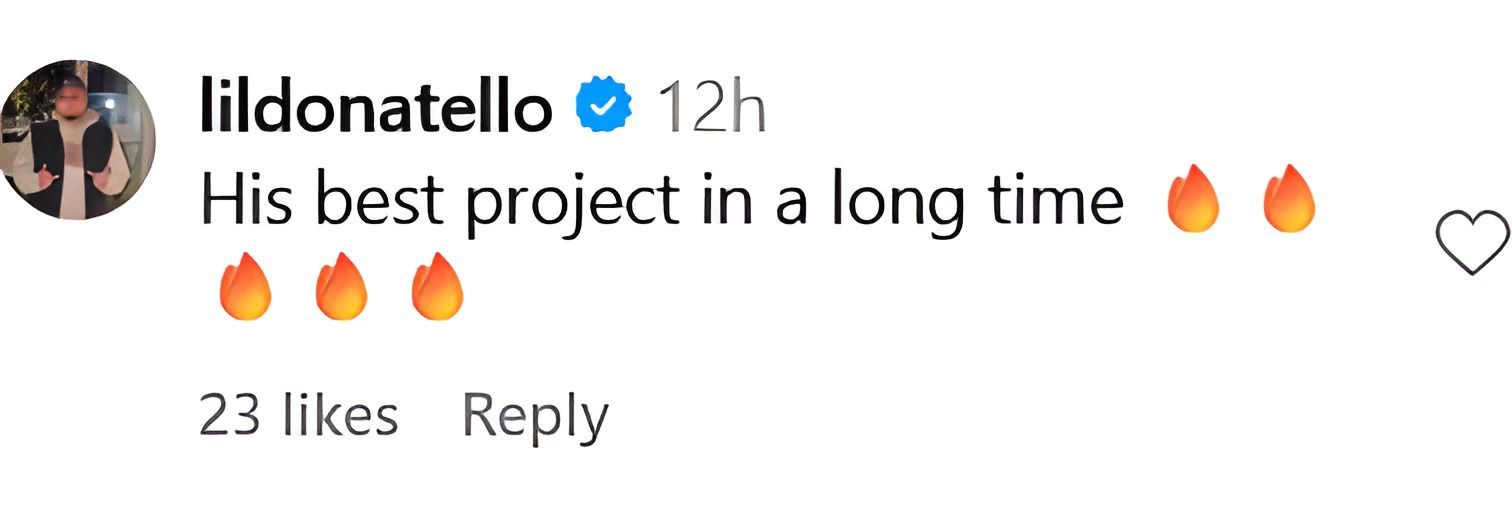Click the word 'His' in the comment
1512x508 pixels.
(x=246, y=202)
